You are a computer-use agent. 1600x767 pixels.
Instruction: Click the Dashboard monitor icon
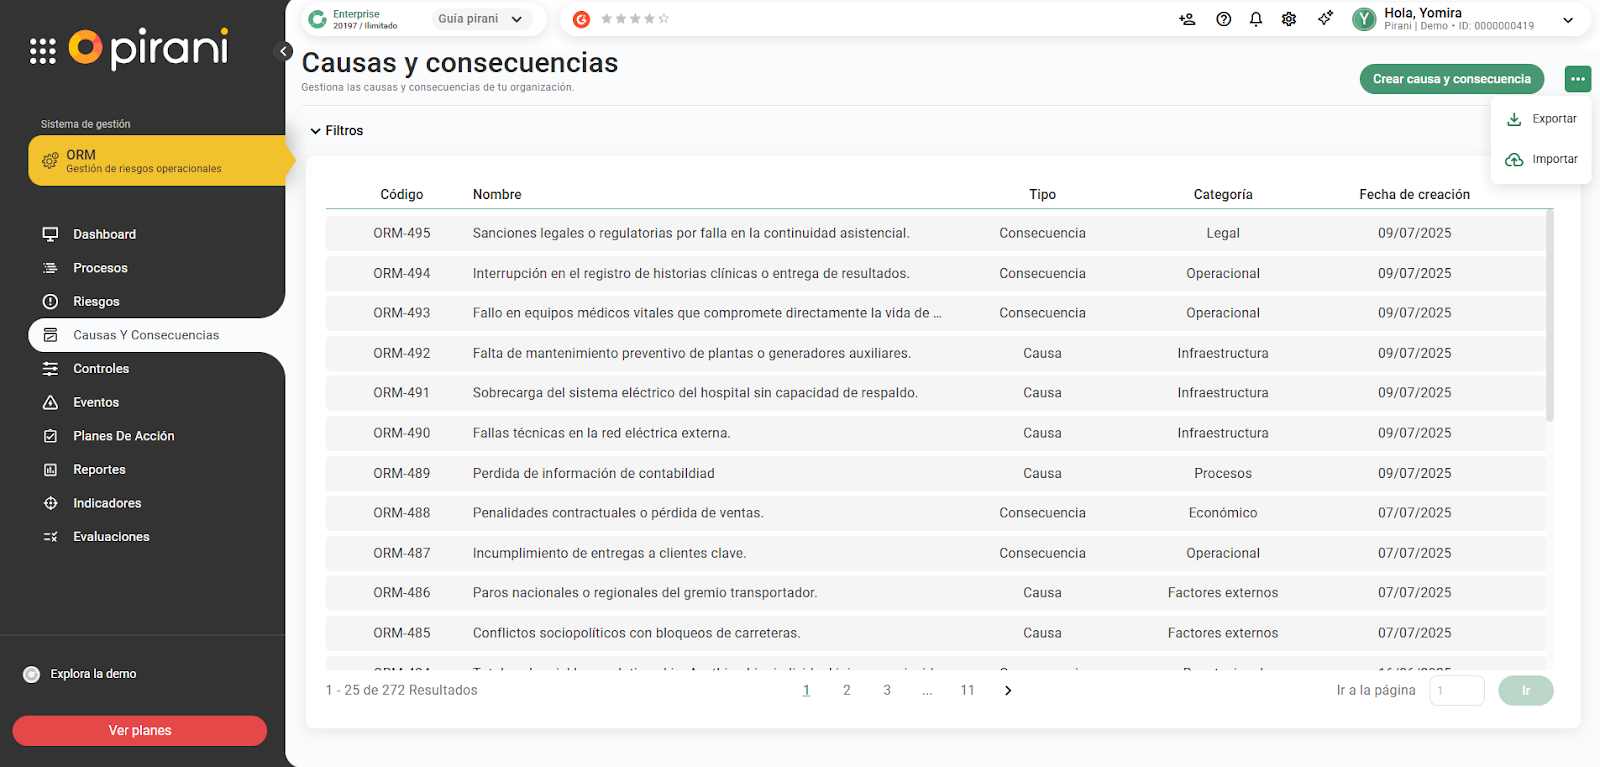[50, 234]
